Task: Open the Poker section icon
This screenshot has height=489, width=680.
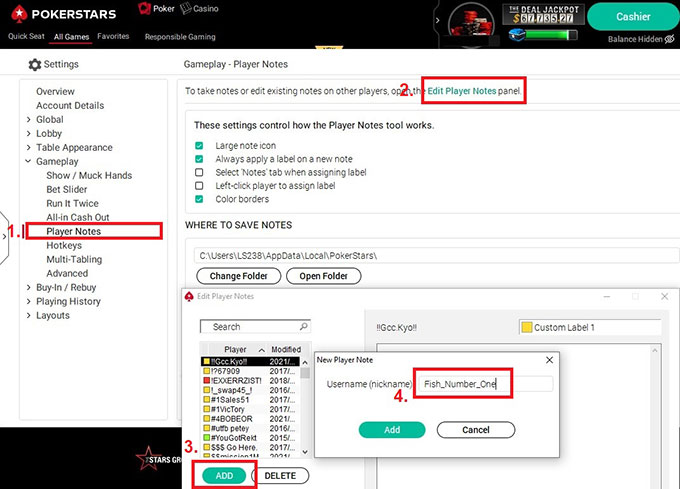Action: point(144,8)
